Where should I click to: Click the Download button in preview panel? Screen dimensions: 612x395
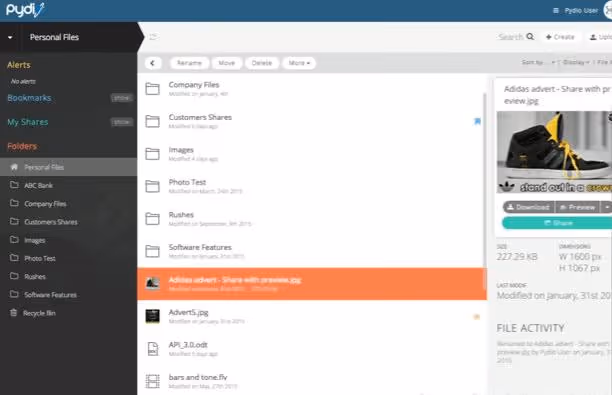click(528, 207)
